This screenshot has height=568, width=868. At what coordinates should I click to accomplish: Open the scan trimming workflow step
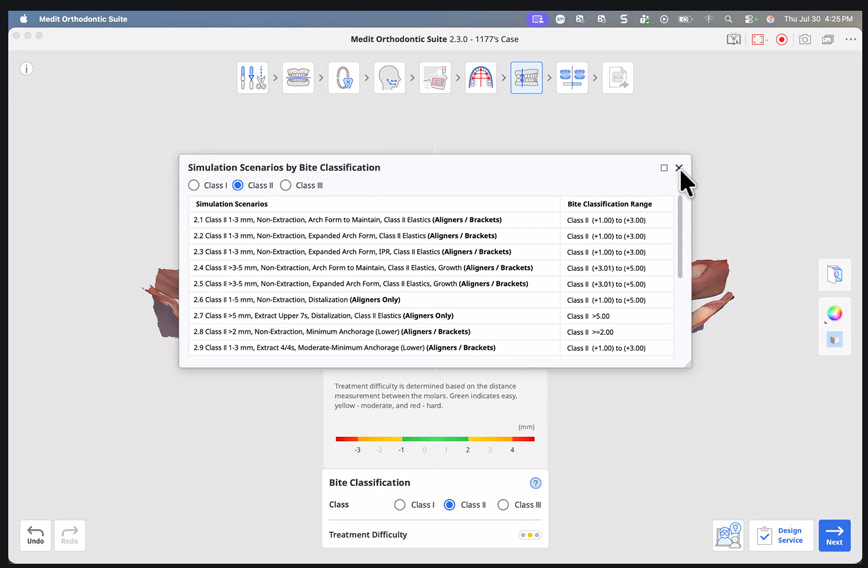tap(252, 78)
